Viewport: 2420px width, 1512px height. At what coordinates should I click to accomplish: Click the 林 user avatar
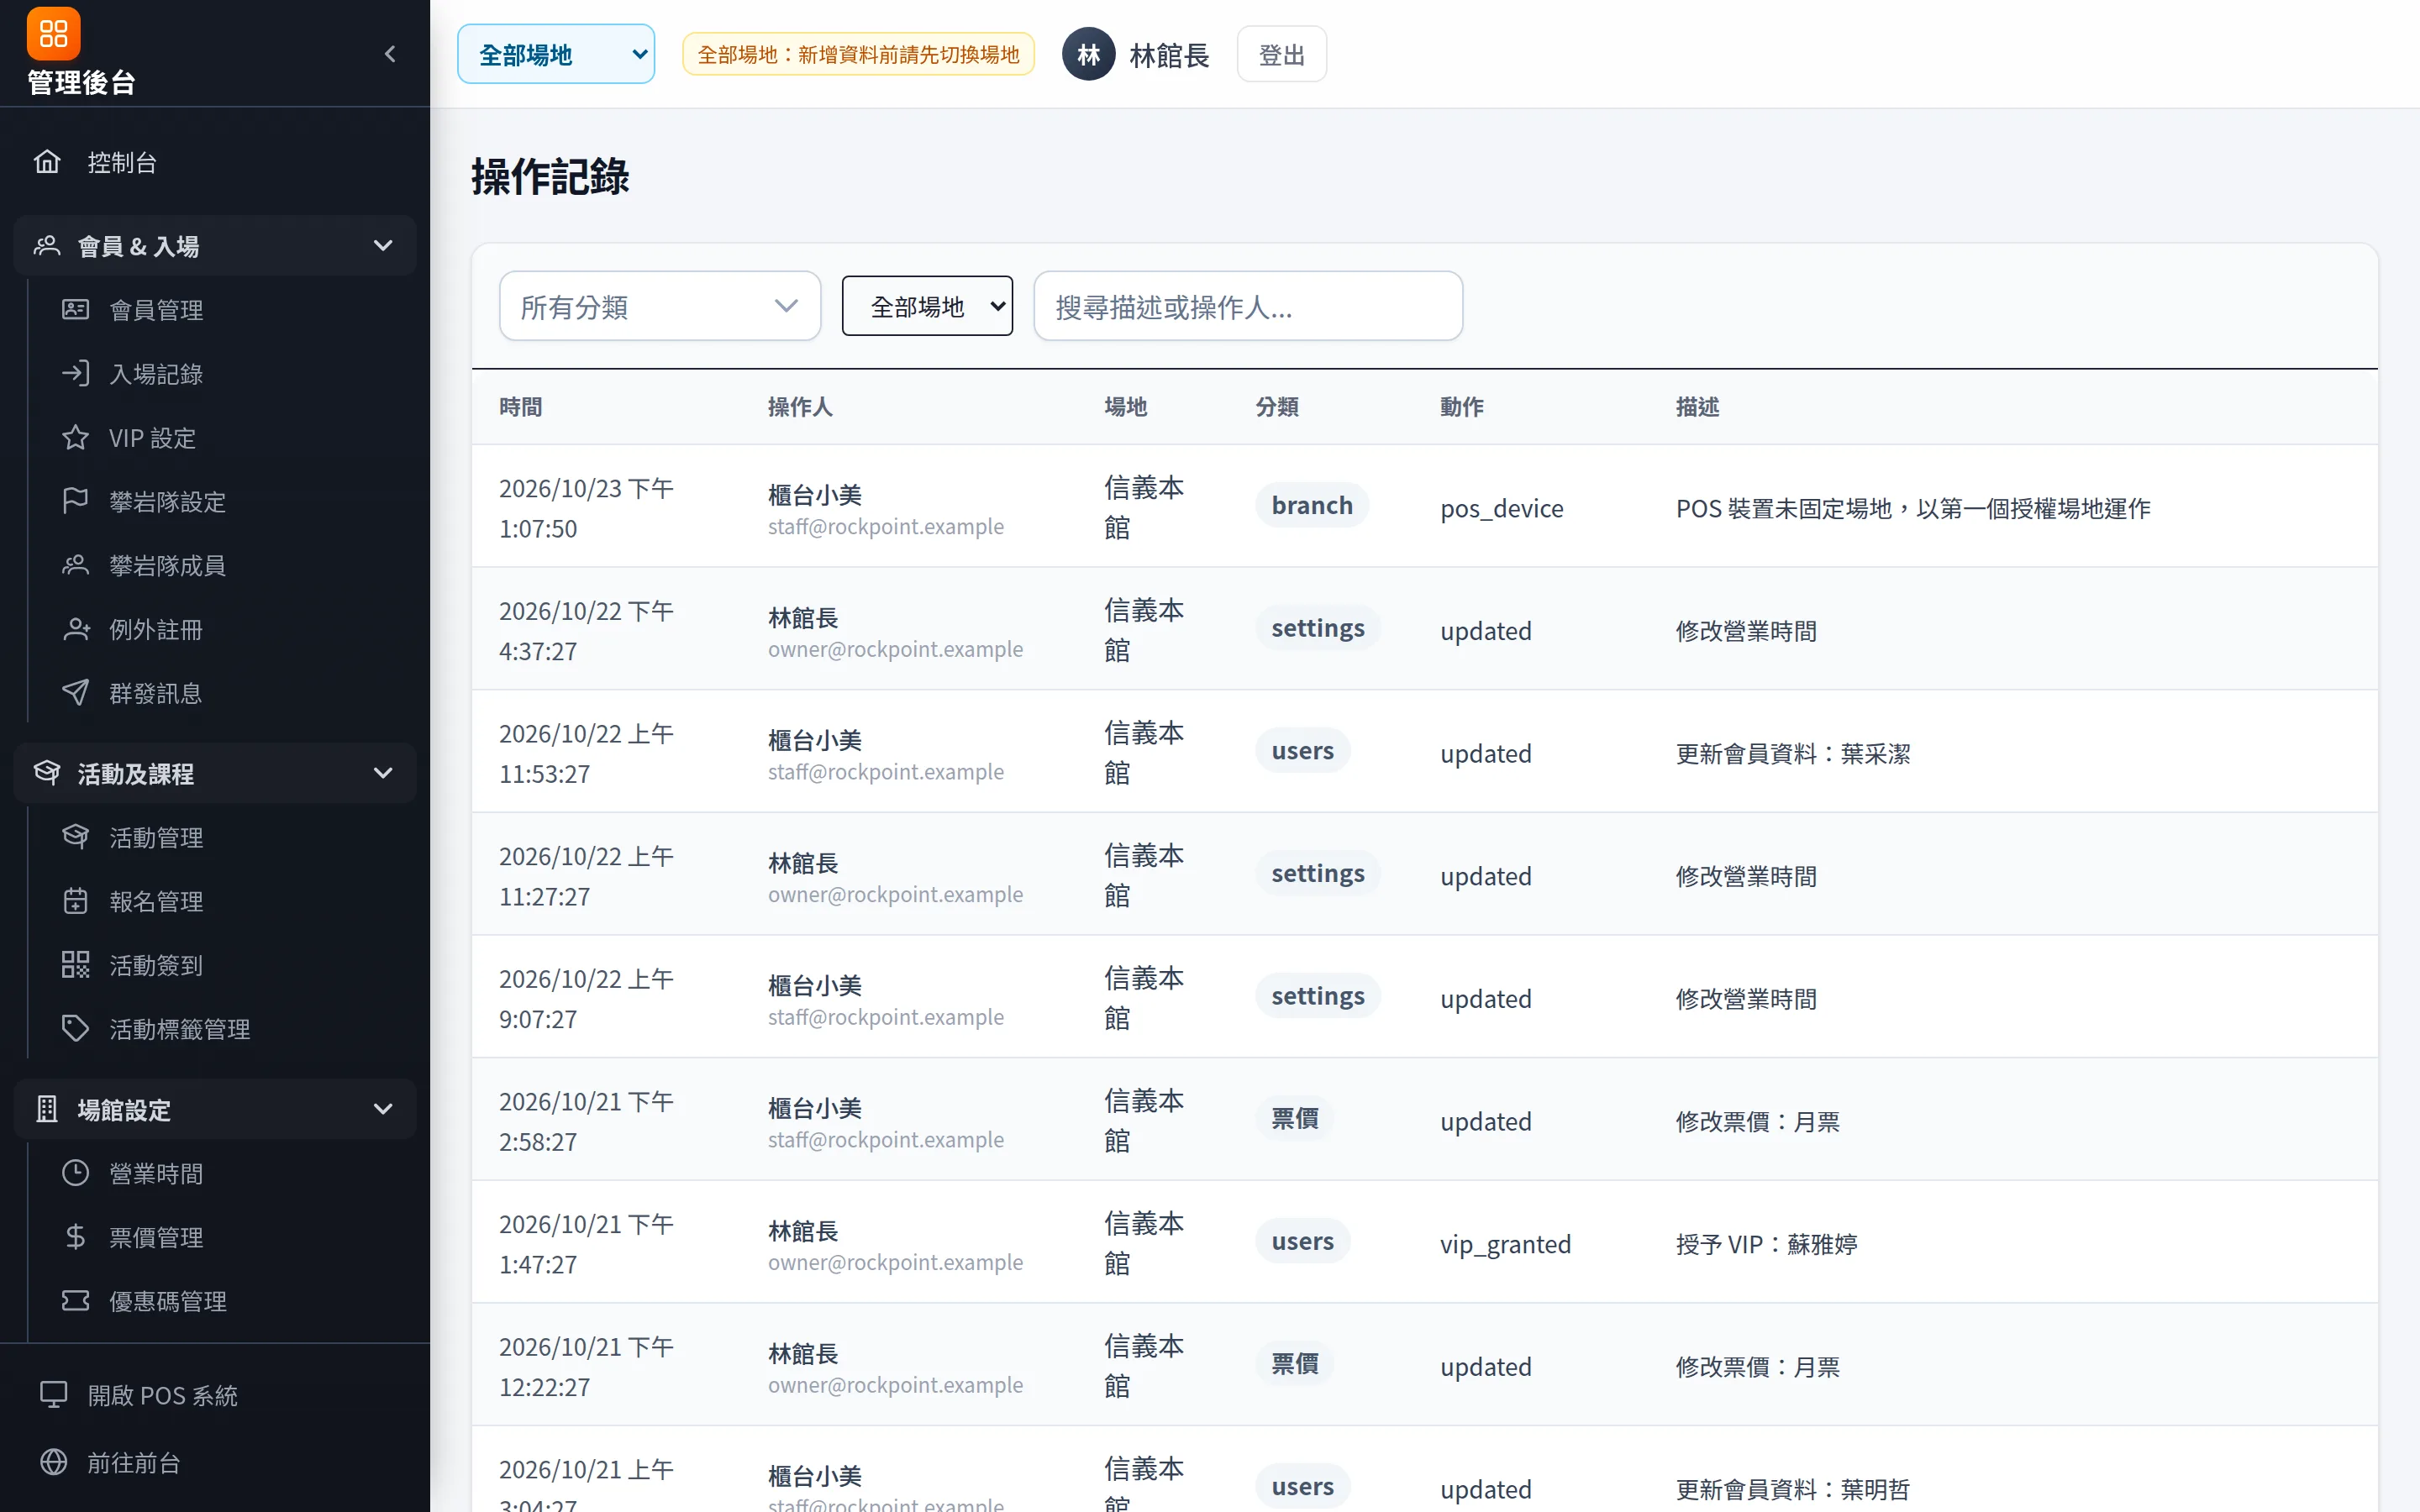pyautogui.click(x=1088, y=54)
